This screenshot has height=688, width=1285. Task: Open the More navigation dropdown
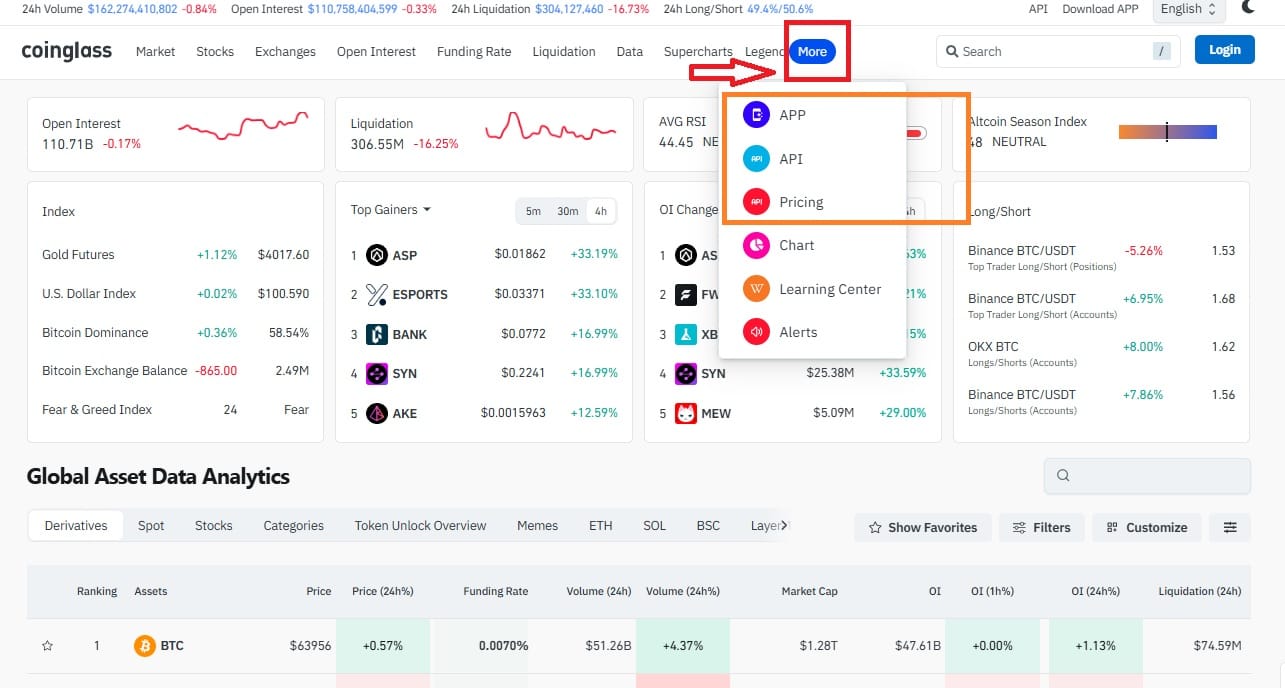(x=812, y=51)
